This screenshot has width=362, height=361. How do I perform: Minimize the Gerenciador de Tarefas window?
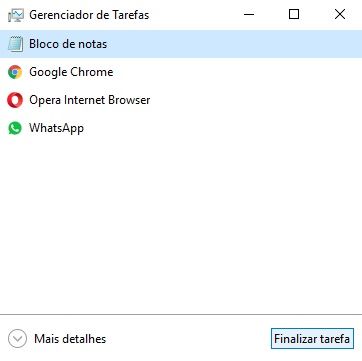249,14
